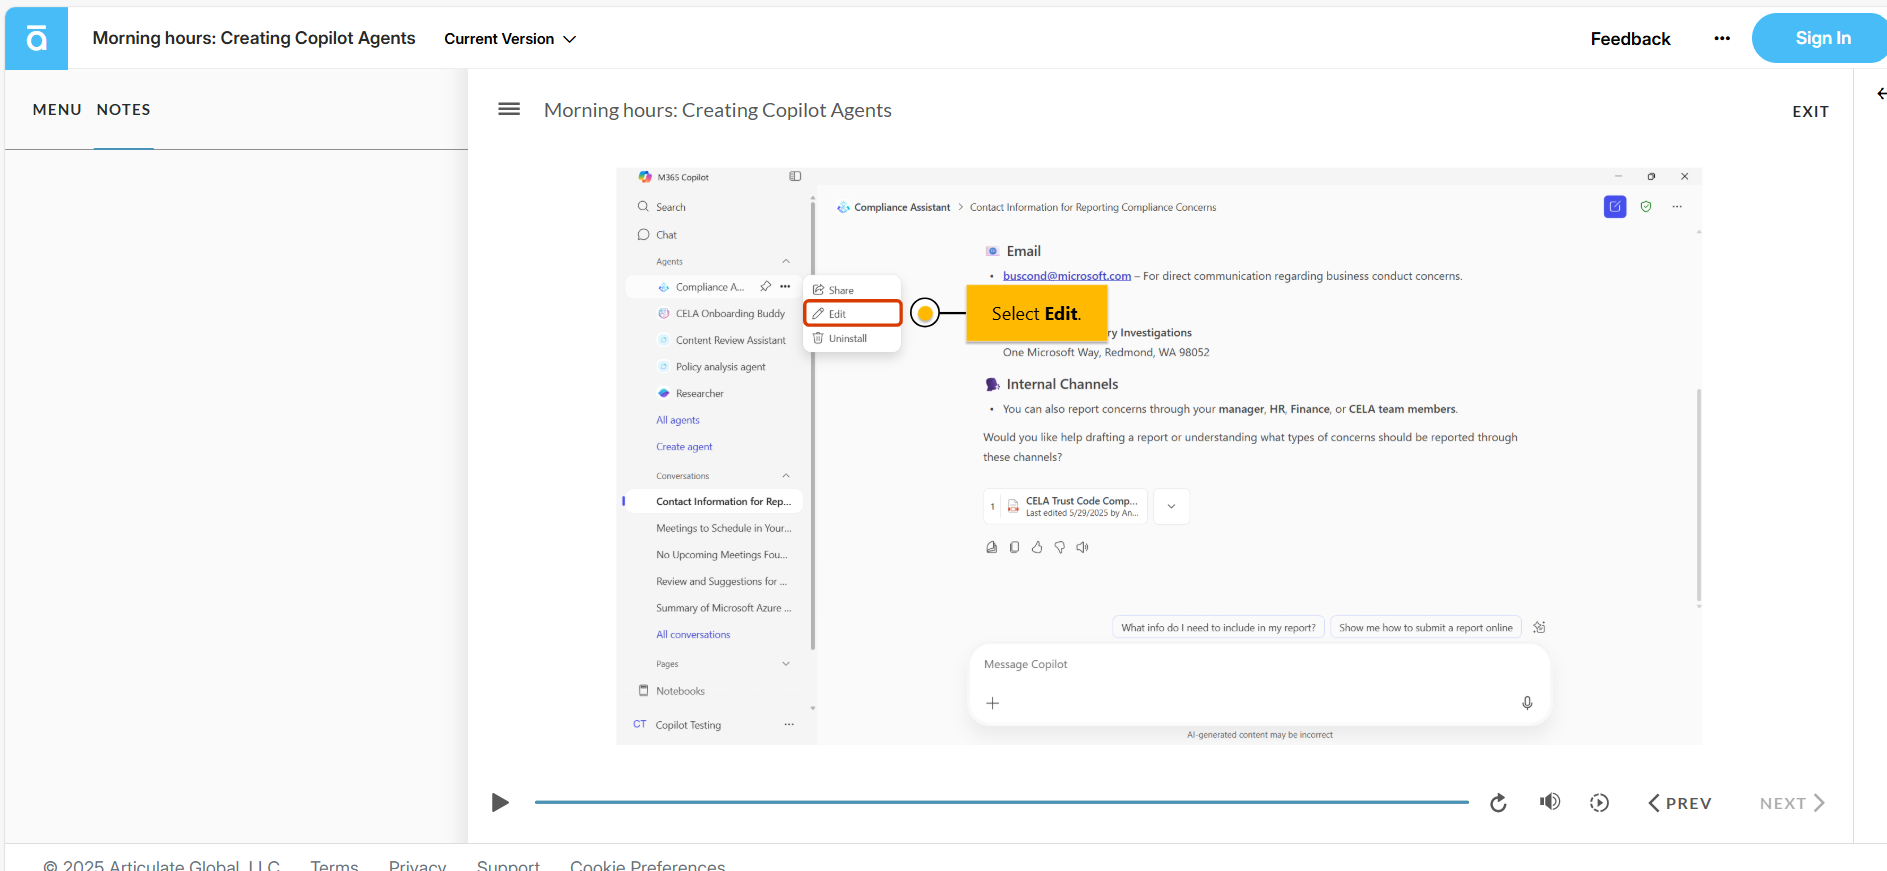1887x871 pixels.
Task: Expand the references dropdown chevron
Action: [x=1171, y=507]
